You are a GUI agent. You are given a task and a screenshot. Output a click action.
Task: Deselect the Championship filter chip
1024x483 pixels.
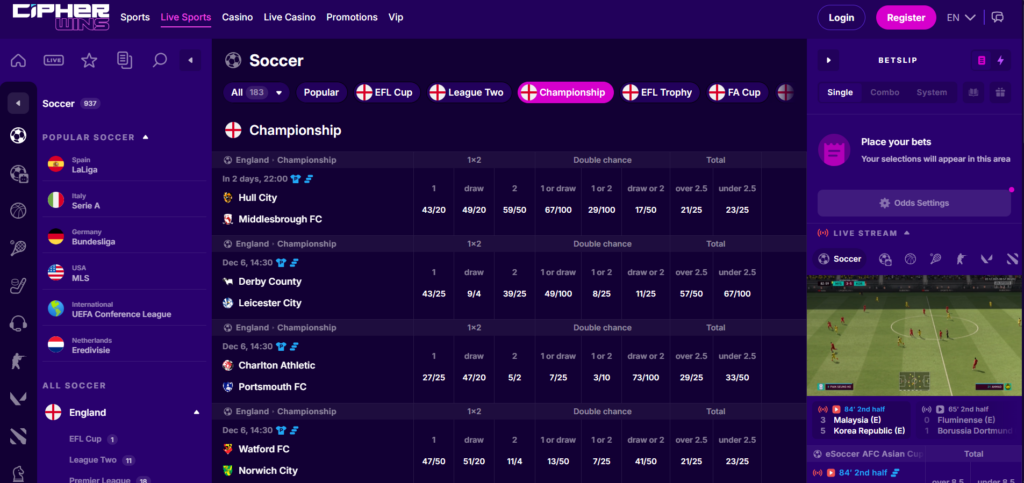click(566, 93)
